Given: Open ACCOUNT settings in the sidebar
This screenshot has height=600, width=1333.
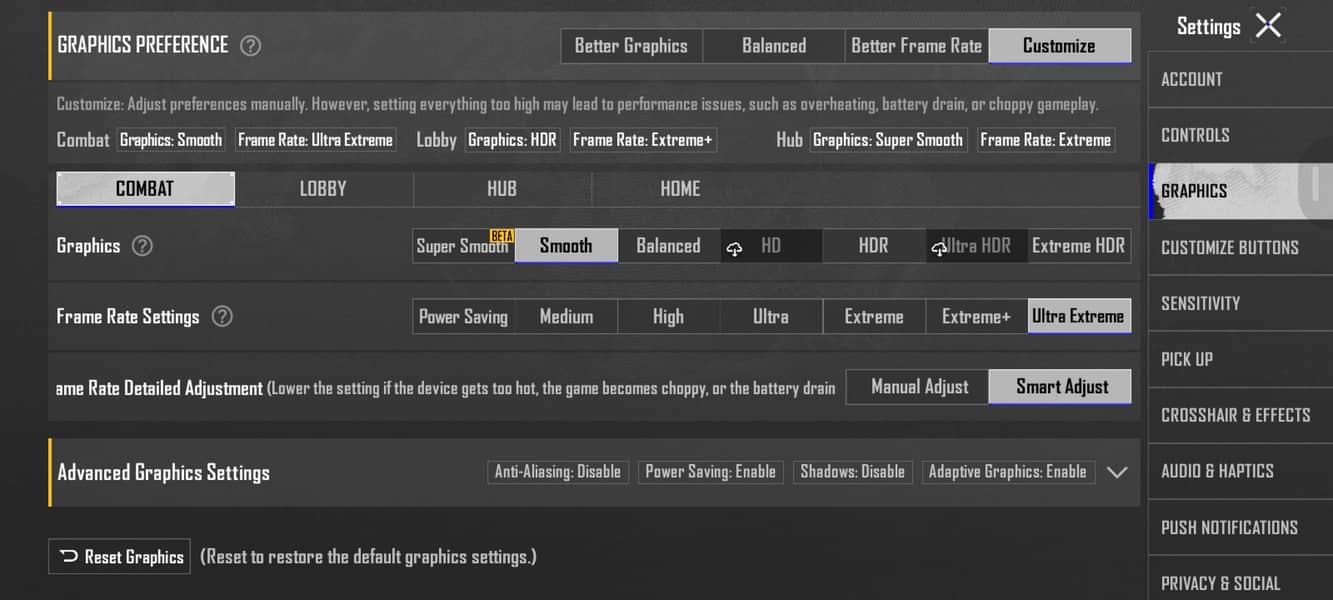Looking at the screenshot, I should pos(1241,80).
